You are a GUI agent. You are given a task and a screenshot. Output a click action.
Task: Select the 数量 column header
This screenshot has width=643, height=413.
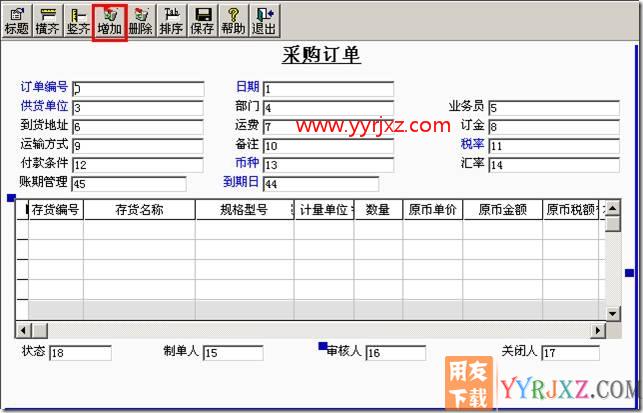(378, 210)
